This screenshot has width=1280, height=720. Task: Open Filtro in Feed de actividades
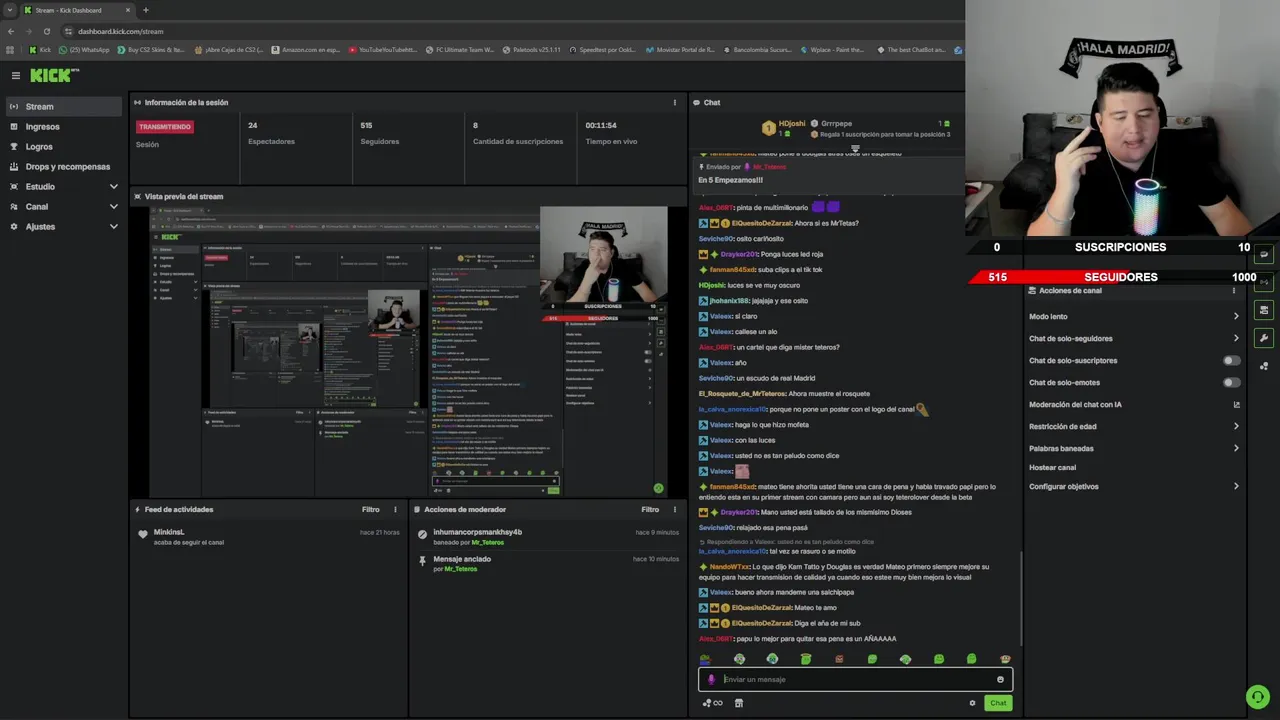[x=371, y=509]
